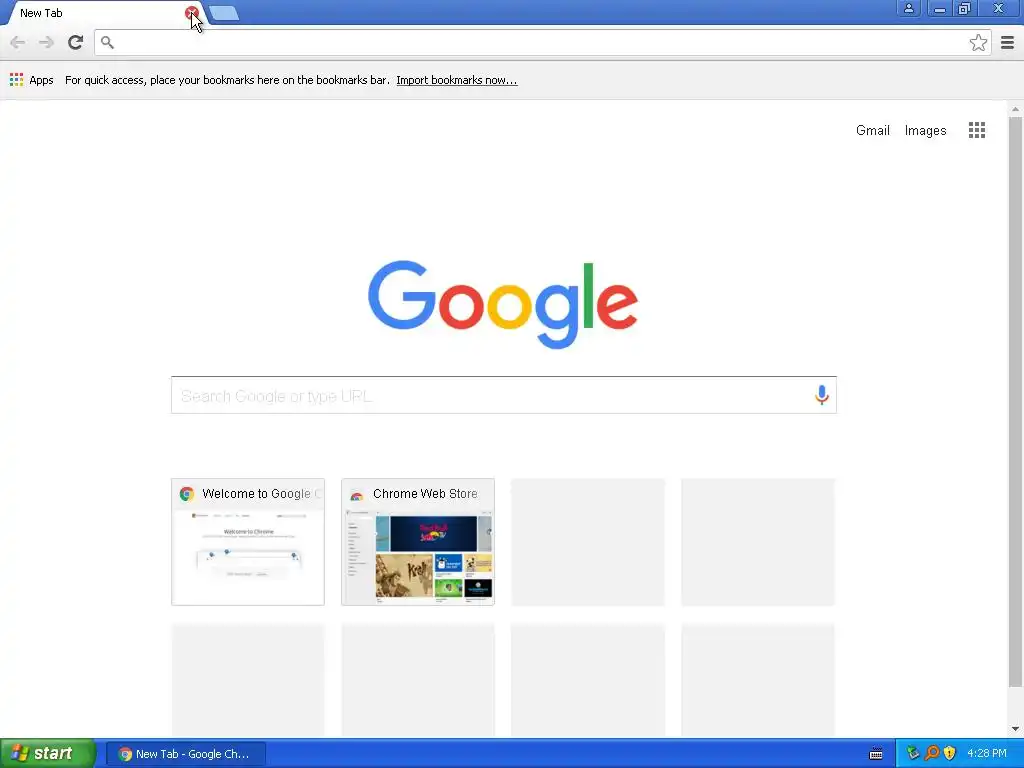Open the Google apps grid

tap(977, 131)
